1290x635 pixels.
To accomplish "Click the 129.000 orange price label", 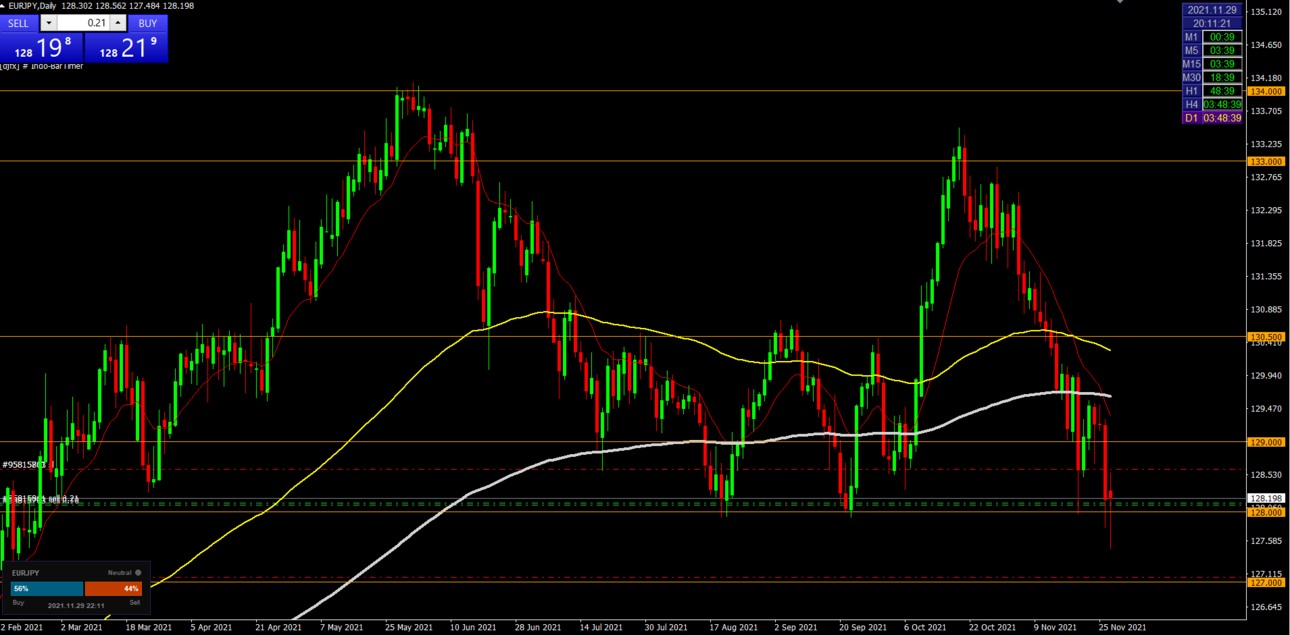I will point(1266,442).
